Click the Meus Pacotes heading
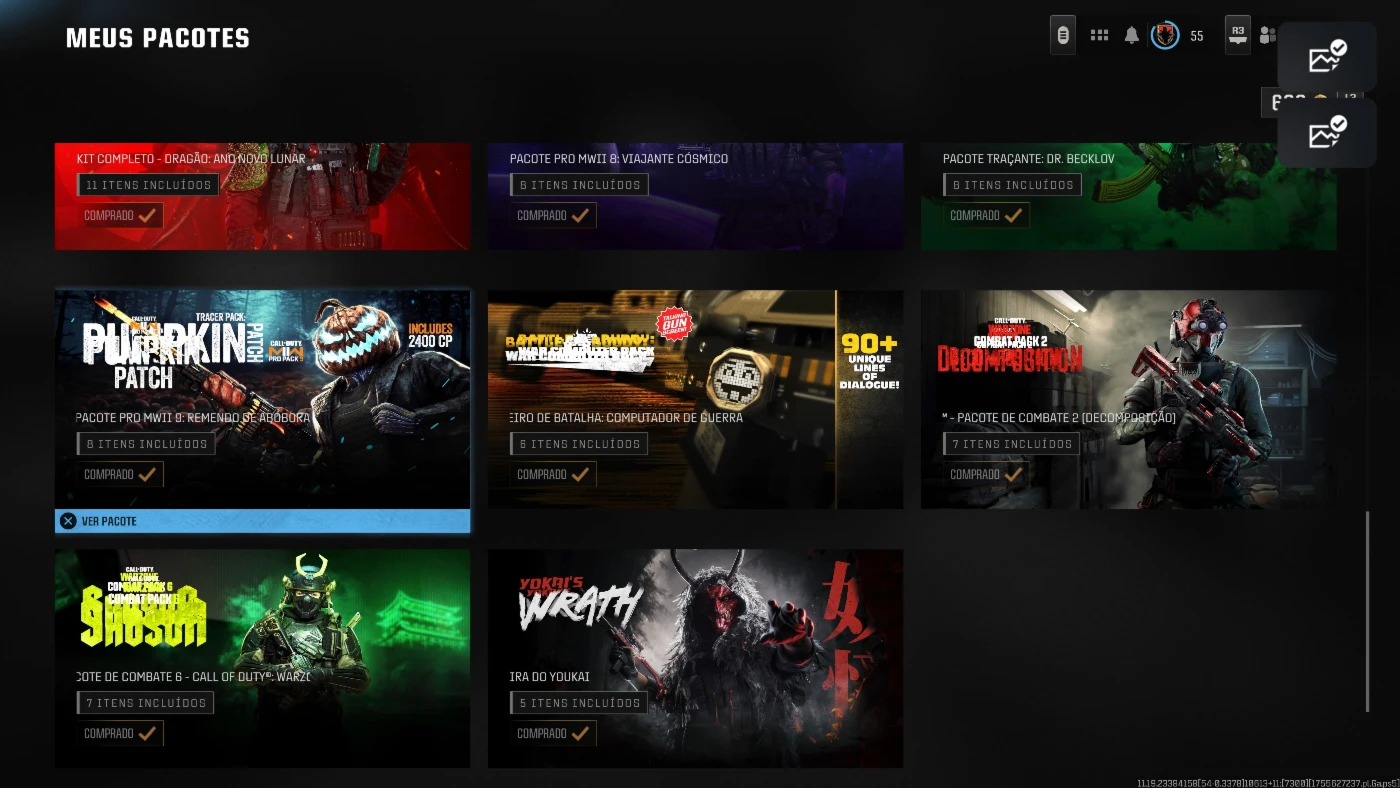1400x788 pixels. [x=158, y=38]
